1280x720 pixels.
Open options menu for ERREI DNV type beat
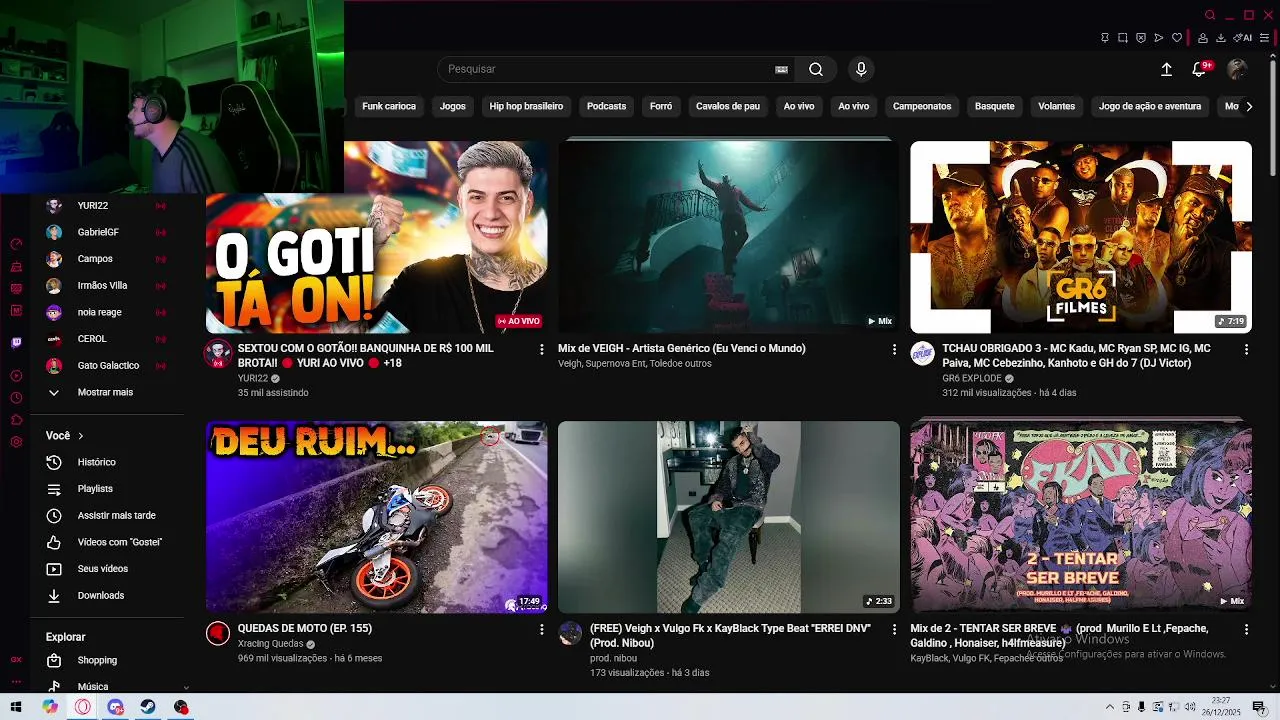(x=894, y=629)
